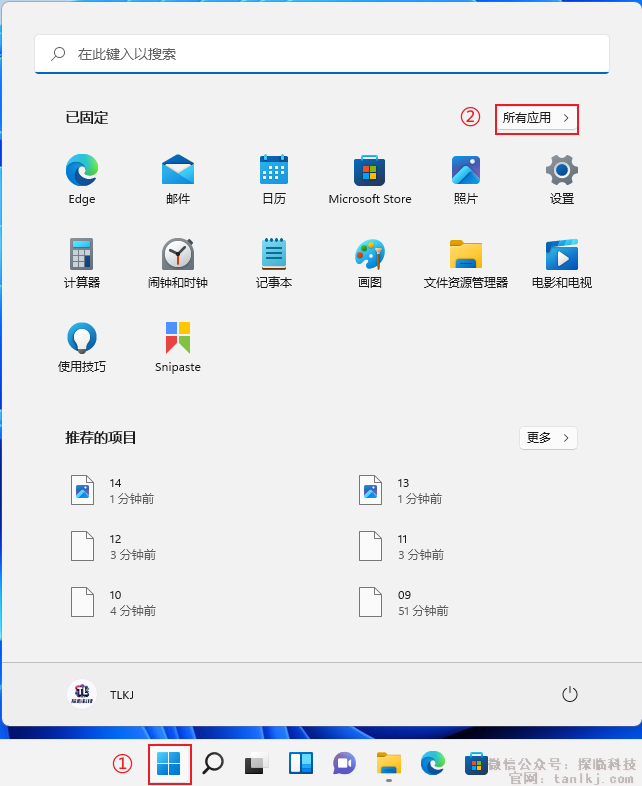Open recommended image file 13
This screenshot has height=786, width=642.
[401, 490]
